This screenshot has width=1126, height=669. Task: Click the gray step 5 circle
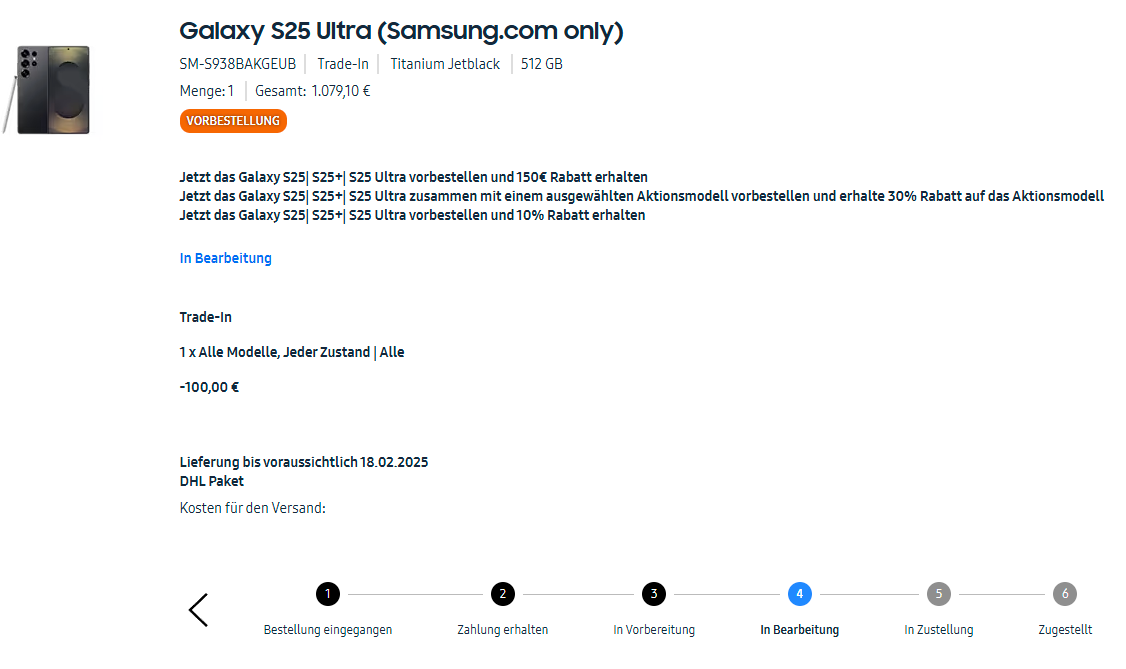[x=938, y=594]
